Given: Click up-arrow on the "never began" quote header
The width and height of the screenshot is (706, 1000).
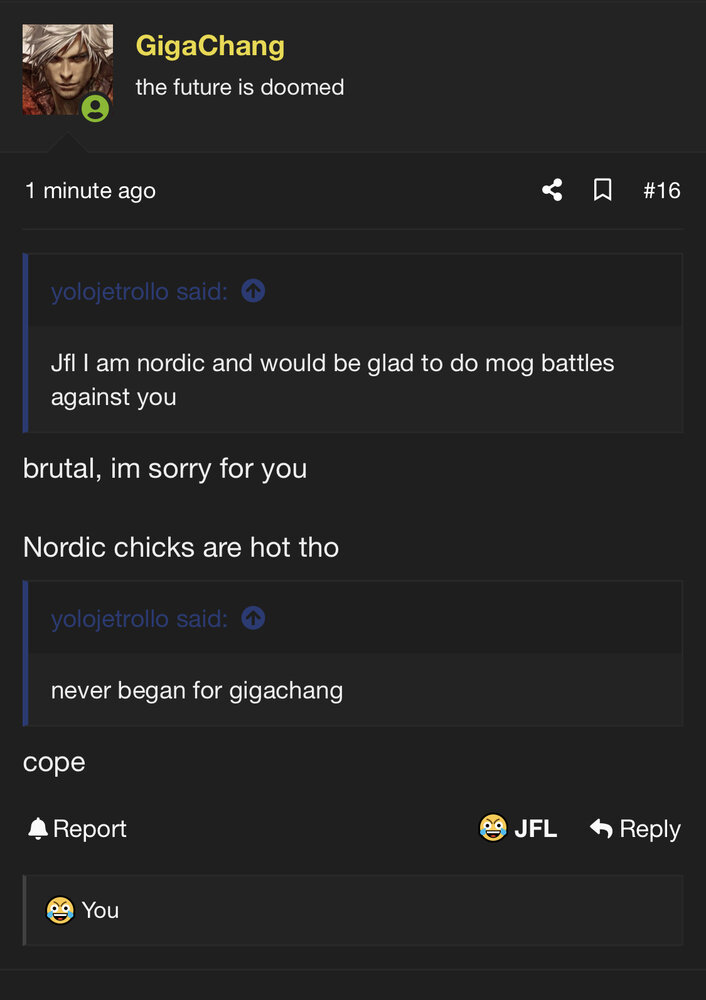Looking at the screenshot, I should pos(254,619).
